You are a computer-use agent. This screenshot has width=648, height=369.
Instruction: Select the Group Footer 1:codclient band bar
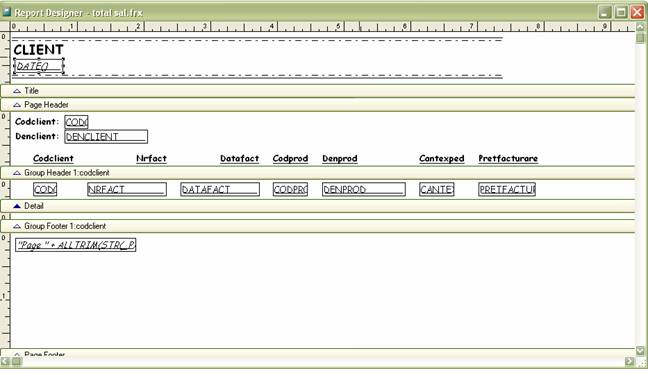(x=318, y=226)
